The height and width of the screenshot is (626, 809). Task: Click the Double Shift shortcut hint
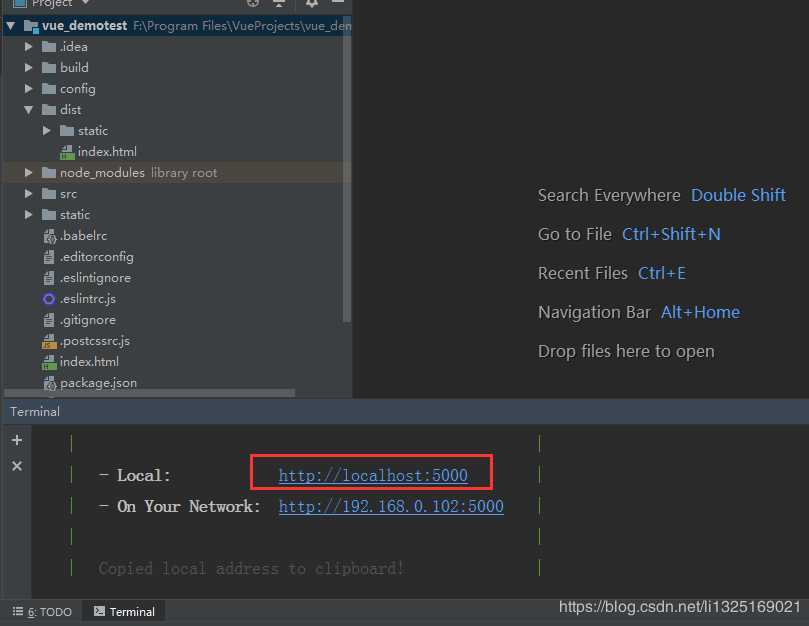[x=738, y=196]
